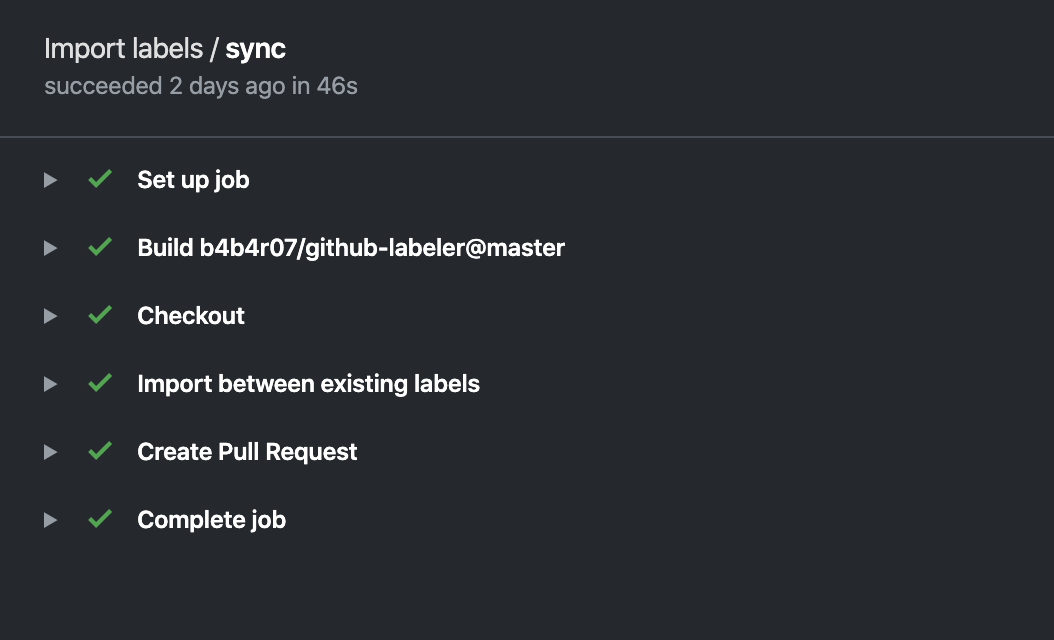The height and width of the screenshot is (640, 1054).
Task: Expand the Build github-labeler step arrow
Action: (x=50, y=248)
